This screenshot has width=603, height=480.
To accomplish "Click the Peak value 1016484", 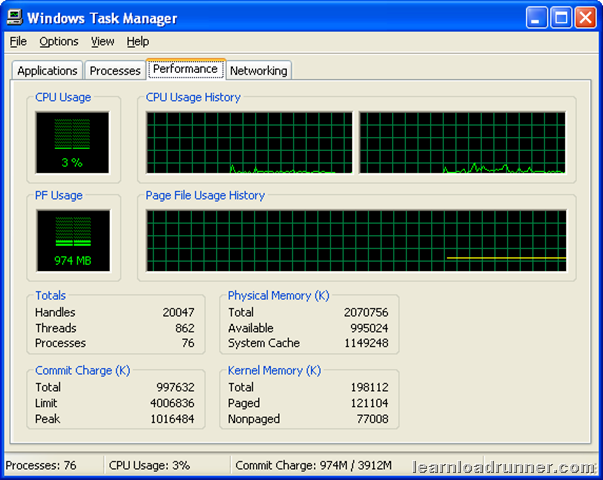I will (x=172, y=418).
